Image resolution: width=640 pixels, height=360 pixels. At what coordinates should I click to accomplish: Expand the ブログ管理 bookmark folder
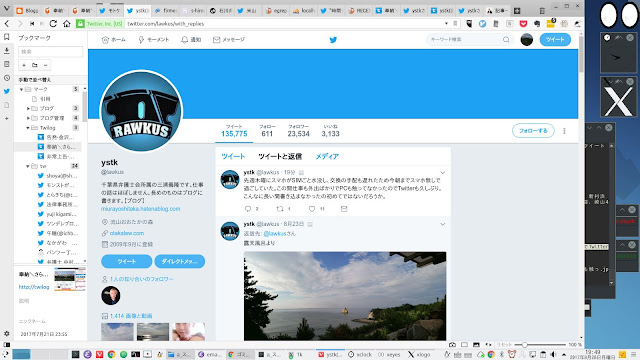pos(28,118)
